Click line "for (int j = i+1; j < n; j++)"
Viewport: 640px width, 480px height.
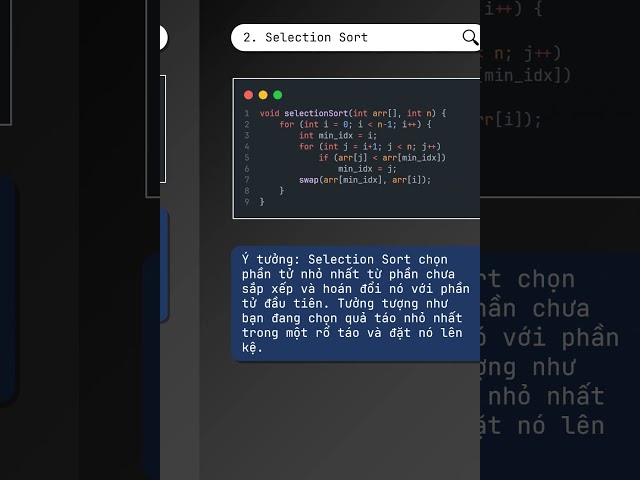point(370,146)
